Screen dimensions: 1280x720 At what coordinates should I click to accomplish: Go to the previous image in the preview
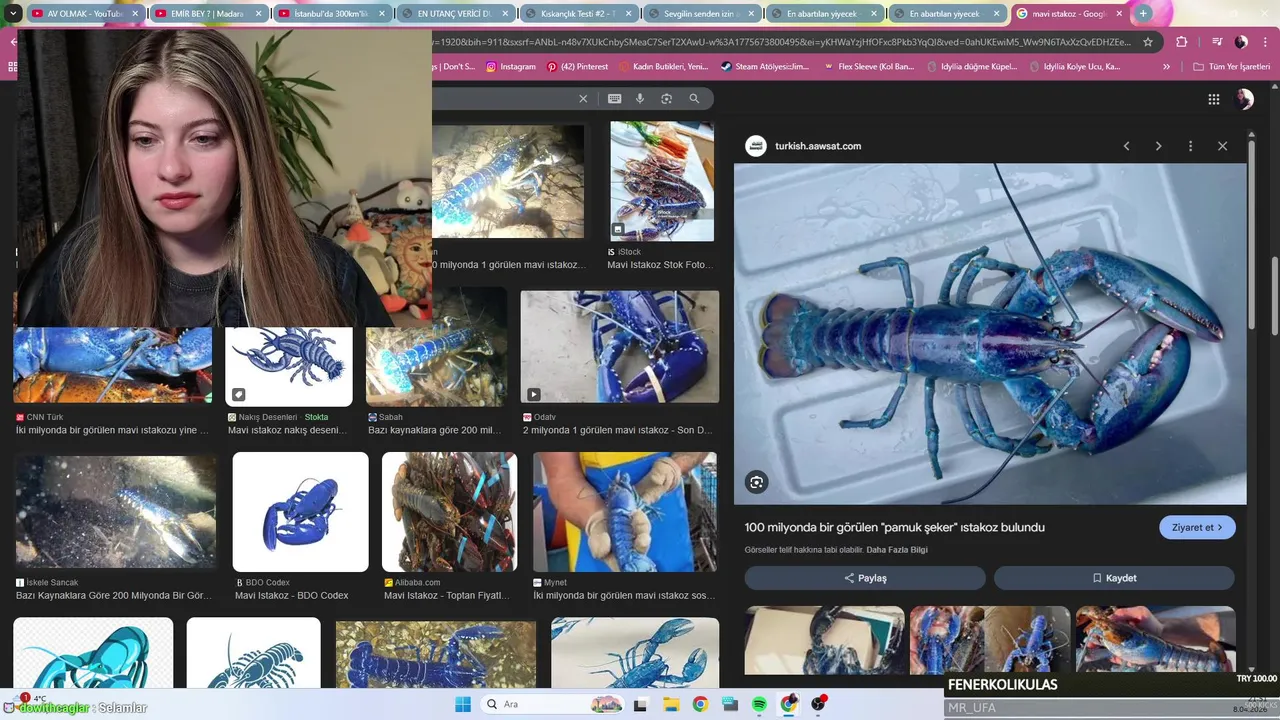1126,146
